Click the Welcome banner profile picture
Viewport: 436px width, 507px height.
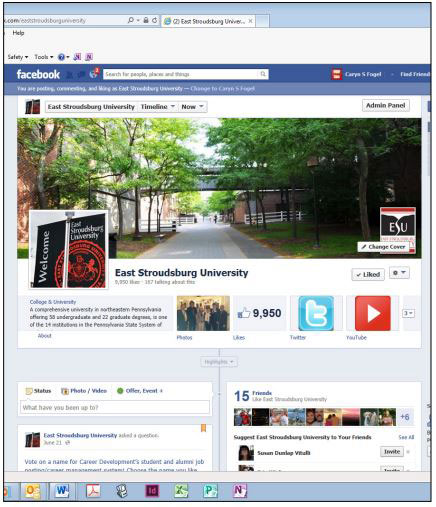point(69,250)
